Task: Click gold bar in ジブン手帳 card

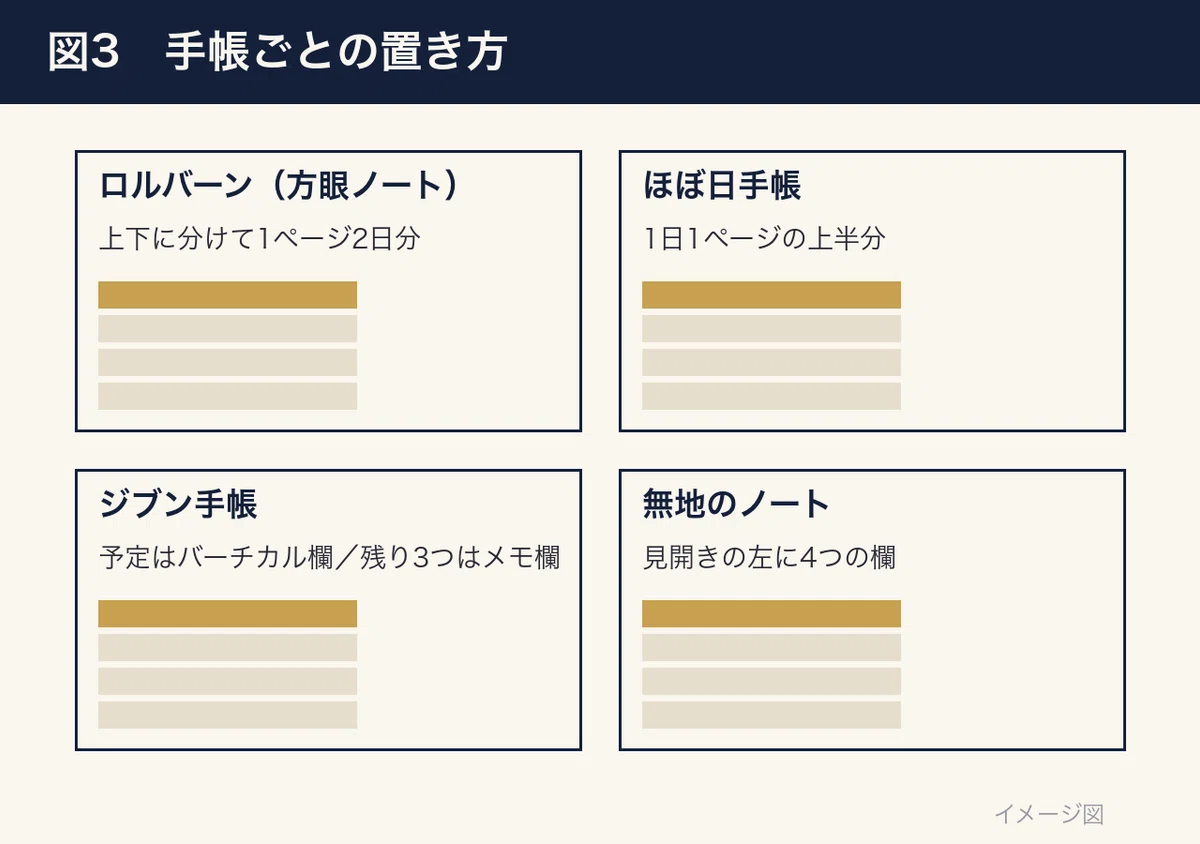Action: pyautogui.click(x=227, y=613)
